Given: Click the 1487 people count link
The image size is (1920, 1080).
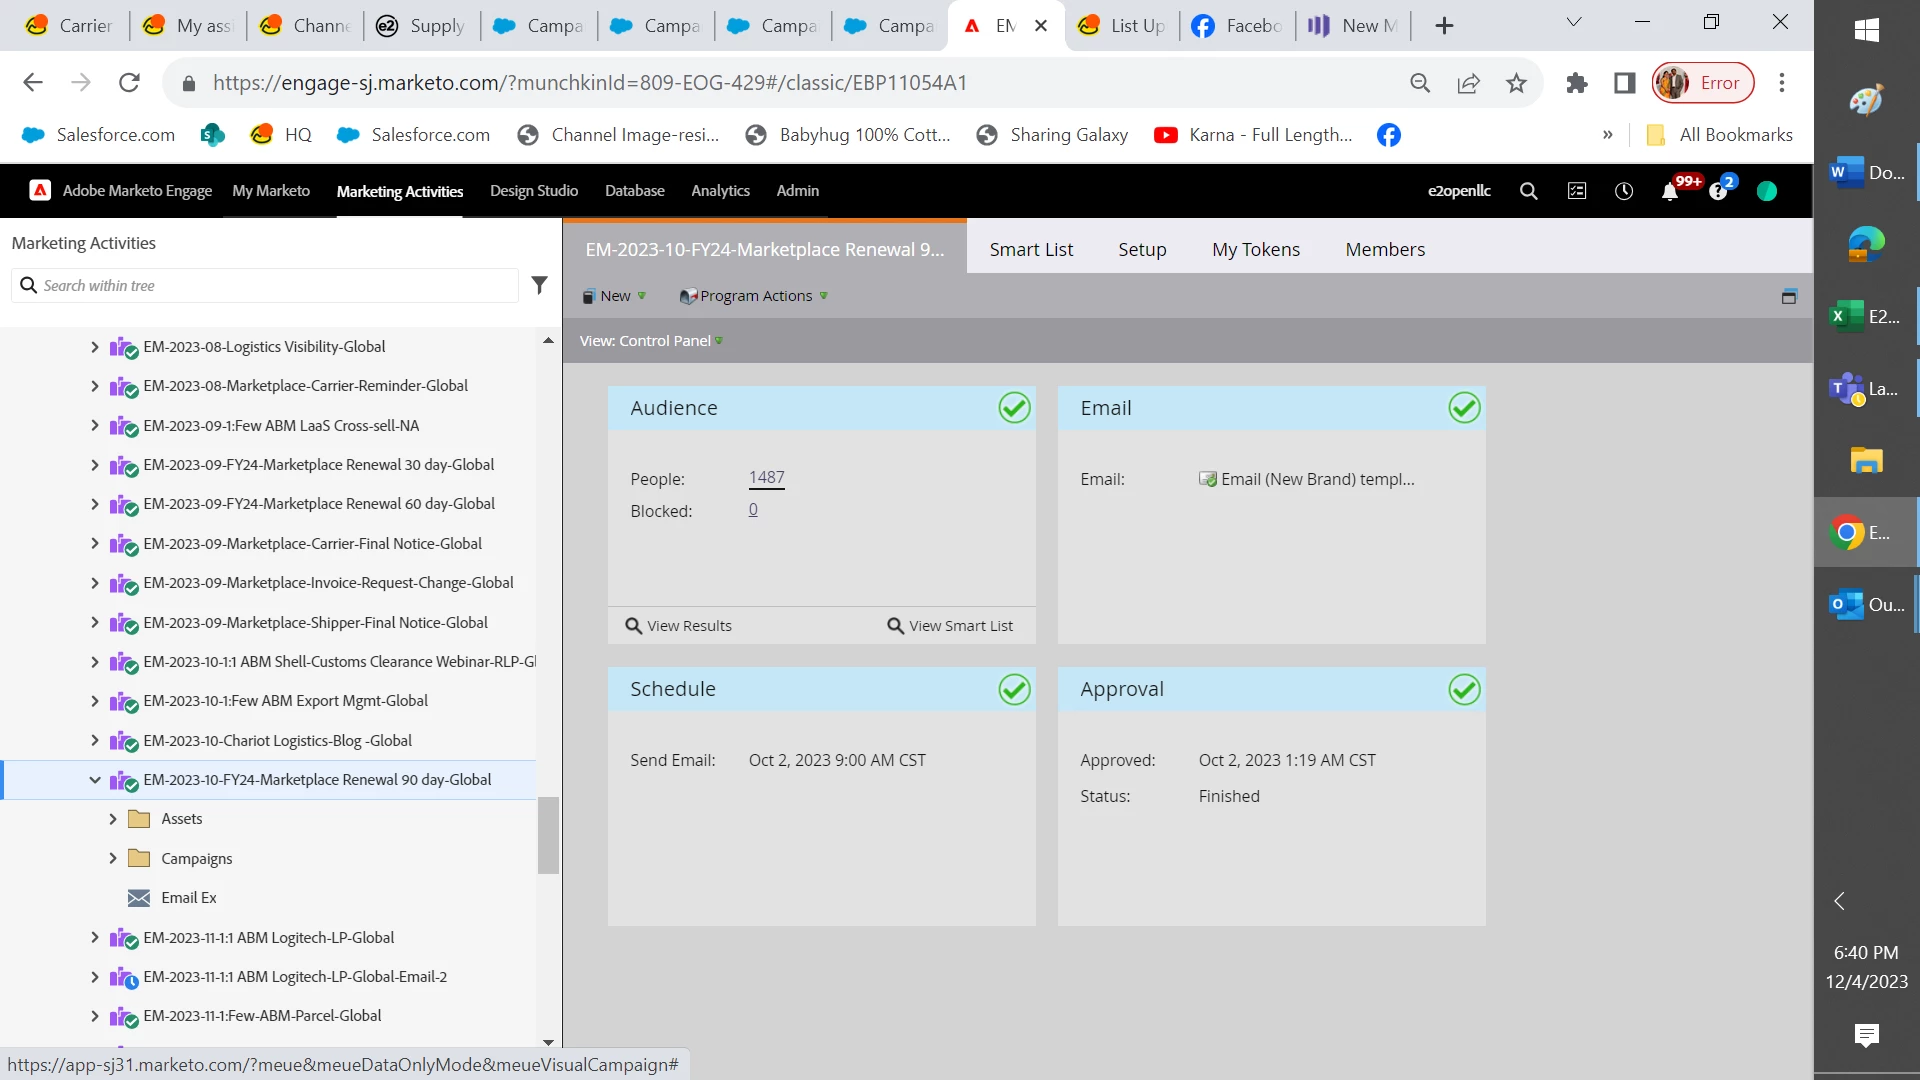Looking at the screenshot, I should (x=766, y=478).
